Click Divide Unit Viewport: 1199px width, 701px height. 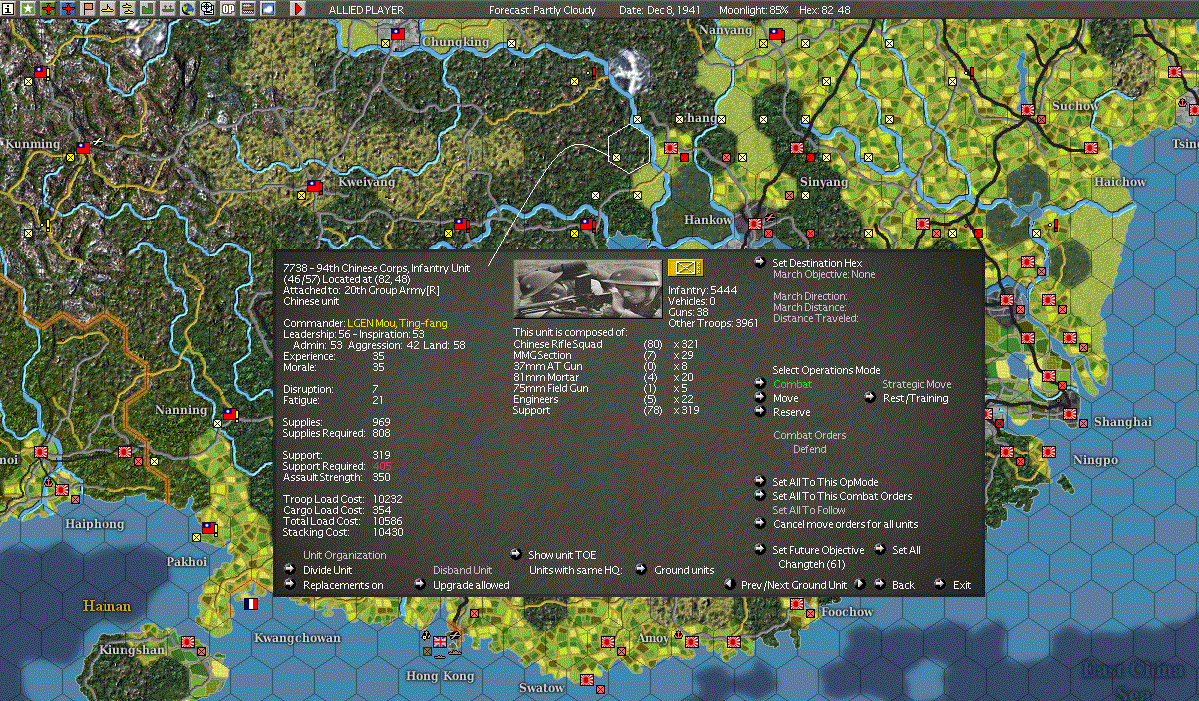[x=327, y=570]
